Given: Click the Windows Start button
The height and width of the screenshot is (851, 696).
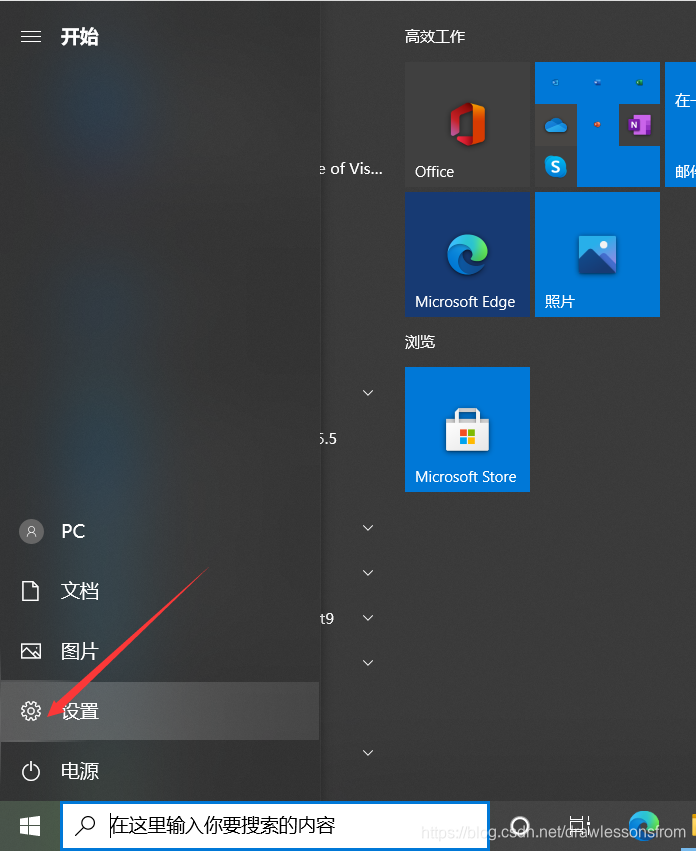Looking at the screenshot, I should [30, 826].
